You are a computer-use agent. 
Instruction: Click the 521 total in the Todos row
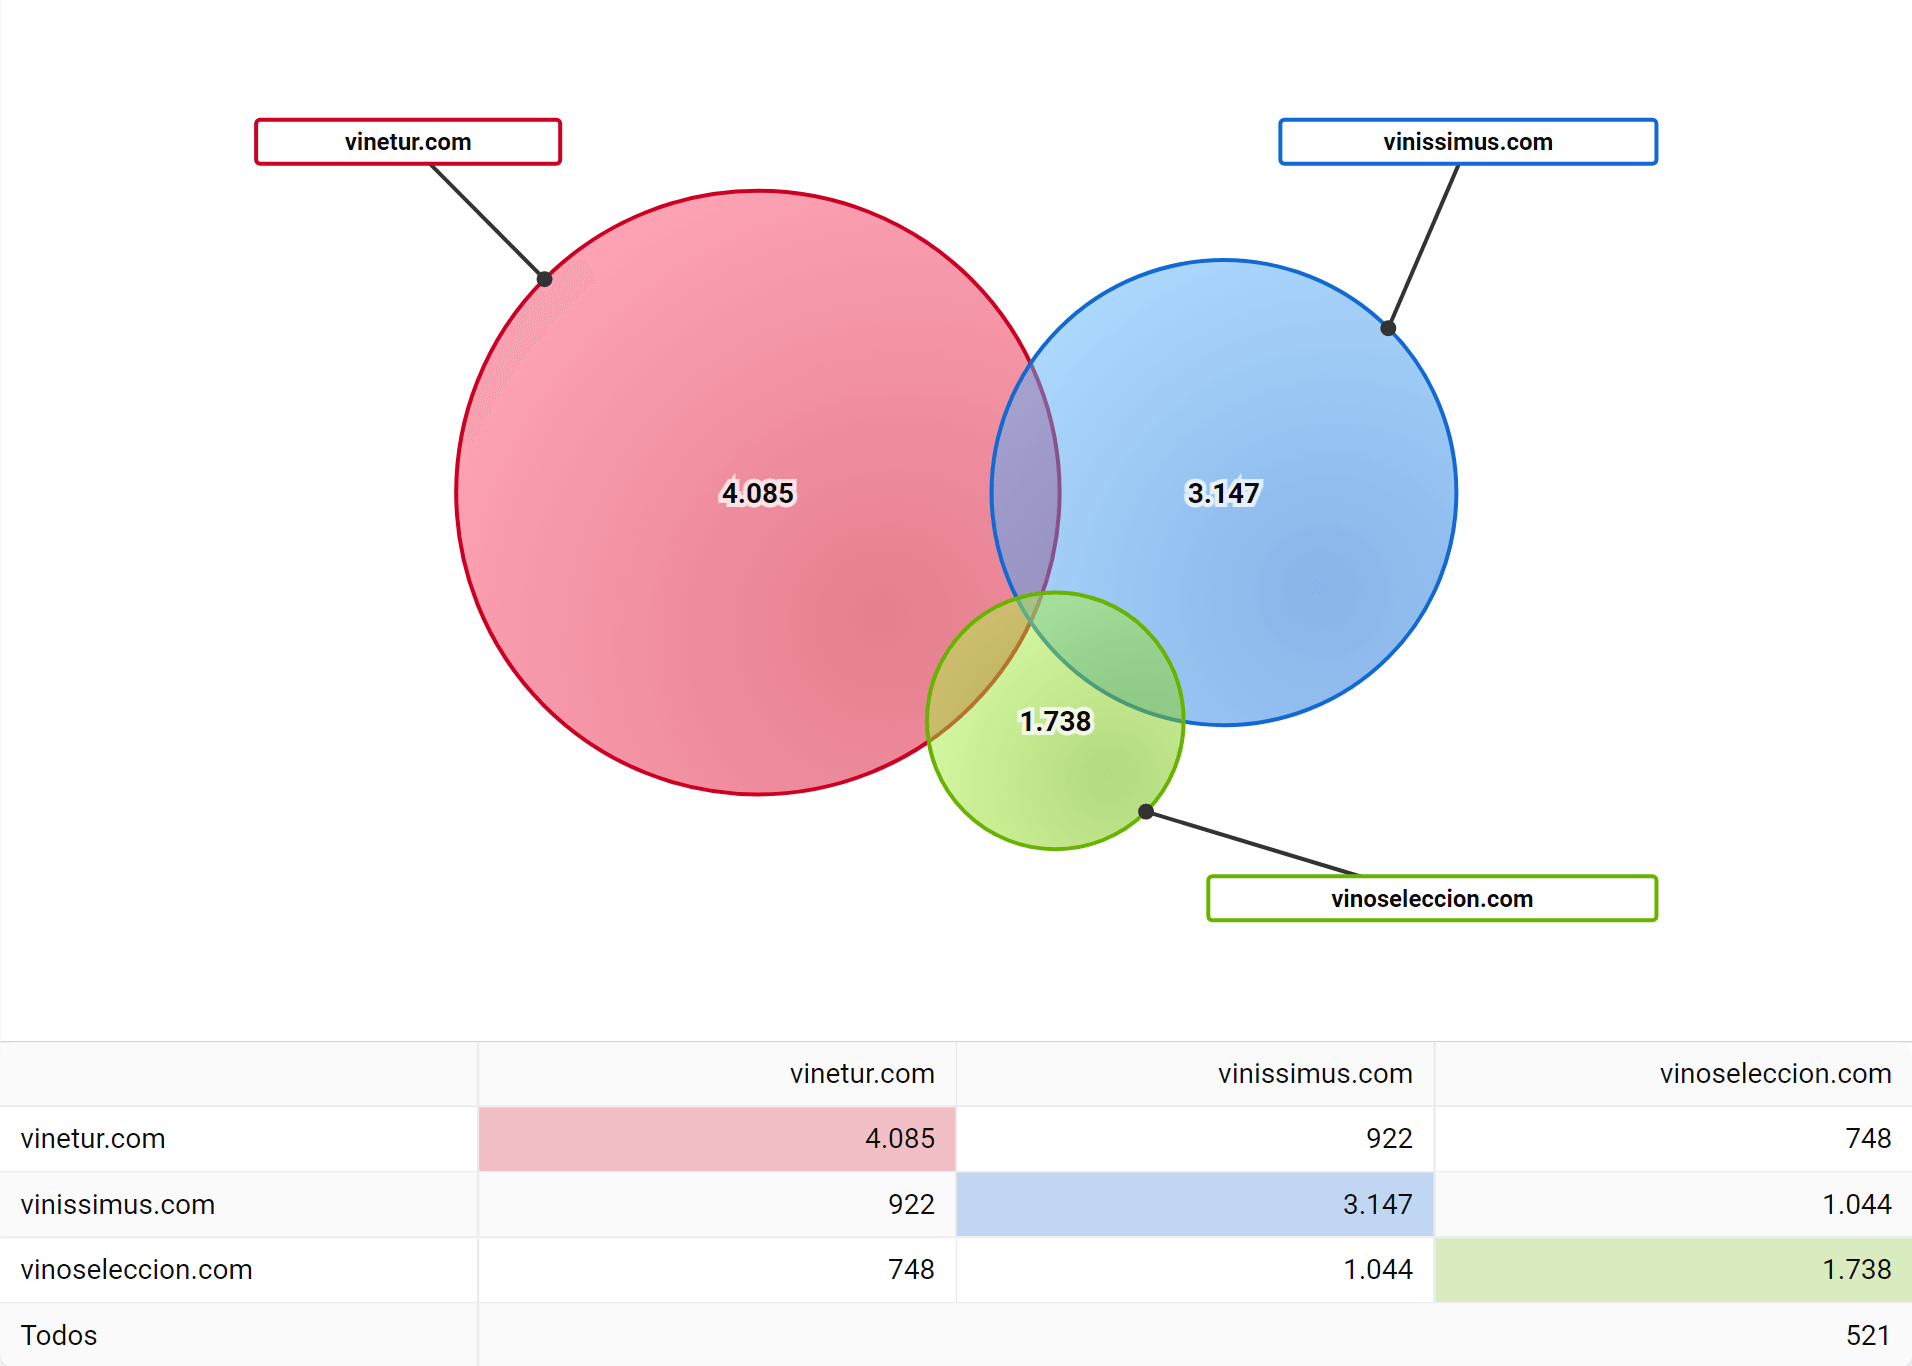[x=1867, y=1335]
